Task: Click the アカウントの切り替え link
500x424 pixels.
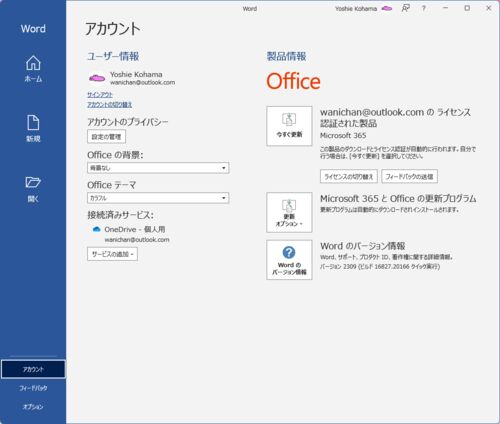Action: click(109, 105)
